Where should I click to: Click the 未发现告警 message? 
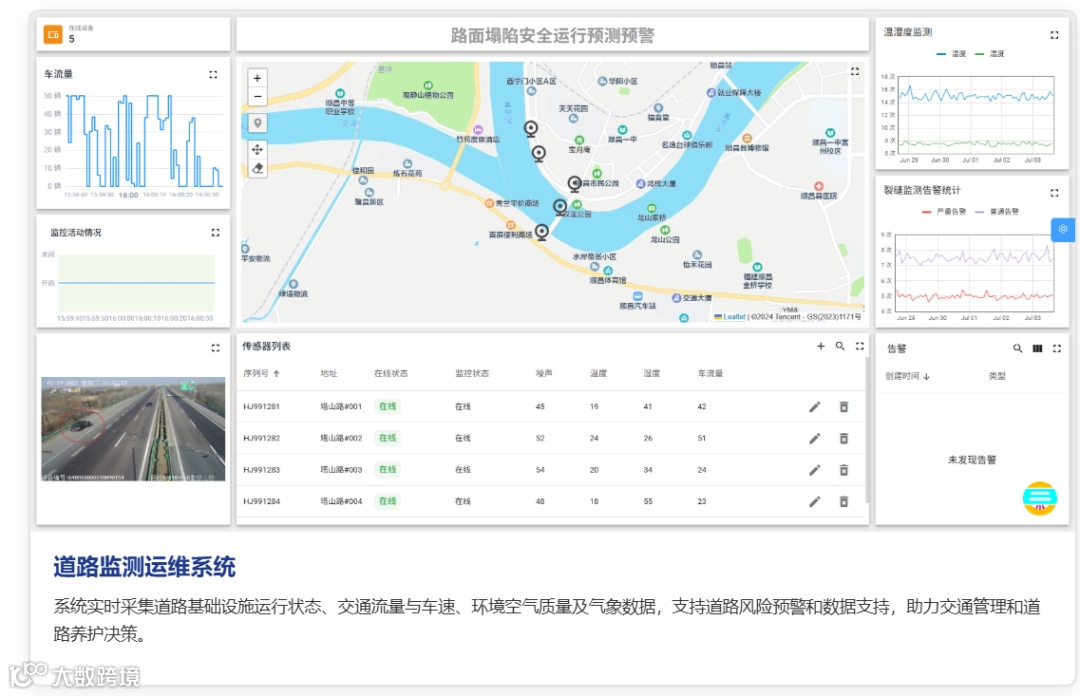pos(972,460)
